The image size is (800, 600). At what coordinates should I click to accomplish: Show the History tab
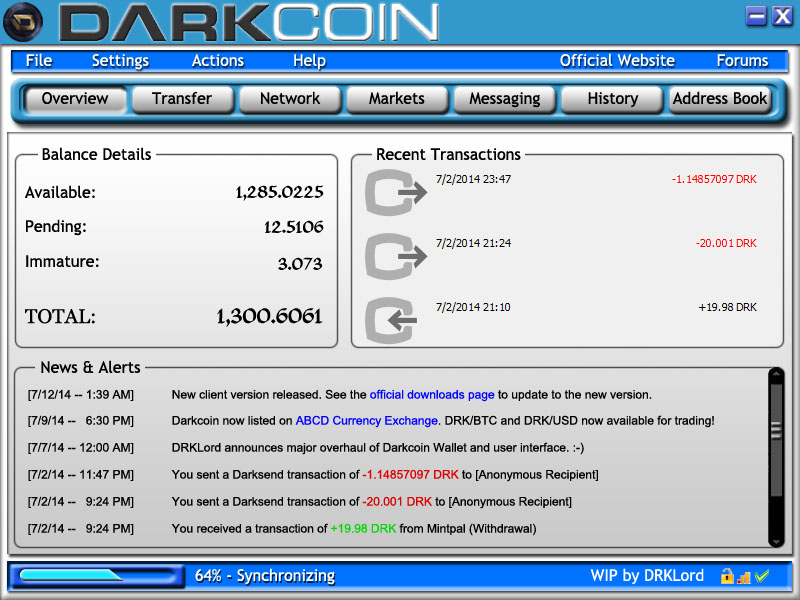pyautogui.click(x=612, y=98)
